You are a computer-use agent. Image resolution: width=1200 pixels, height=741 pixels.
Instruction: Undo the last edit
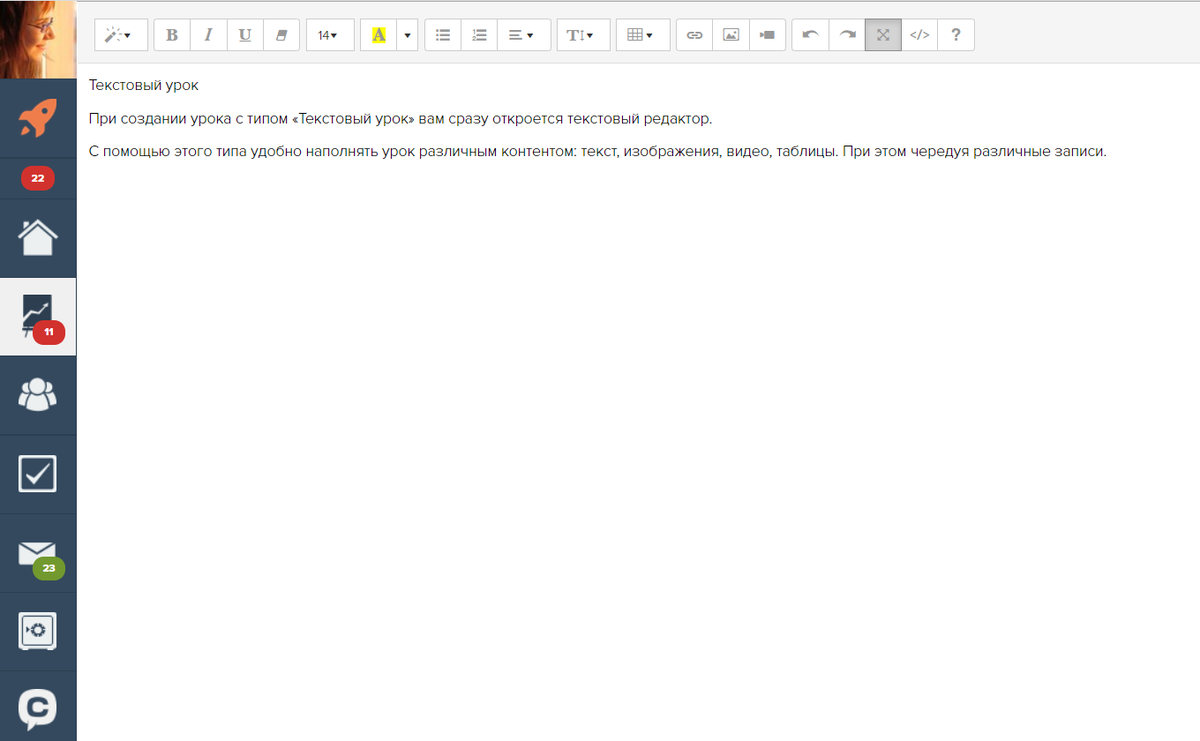(810, 35)
